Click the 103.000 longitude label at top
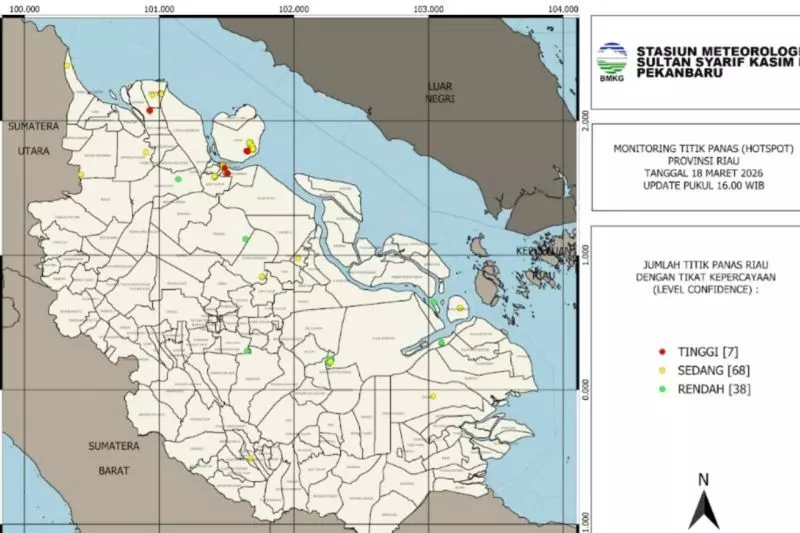The height and width of the screenshot is (533, 800). tap(428, 9)
